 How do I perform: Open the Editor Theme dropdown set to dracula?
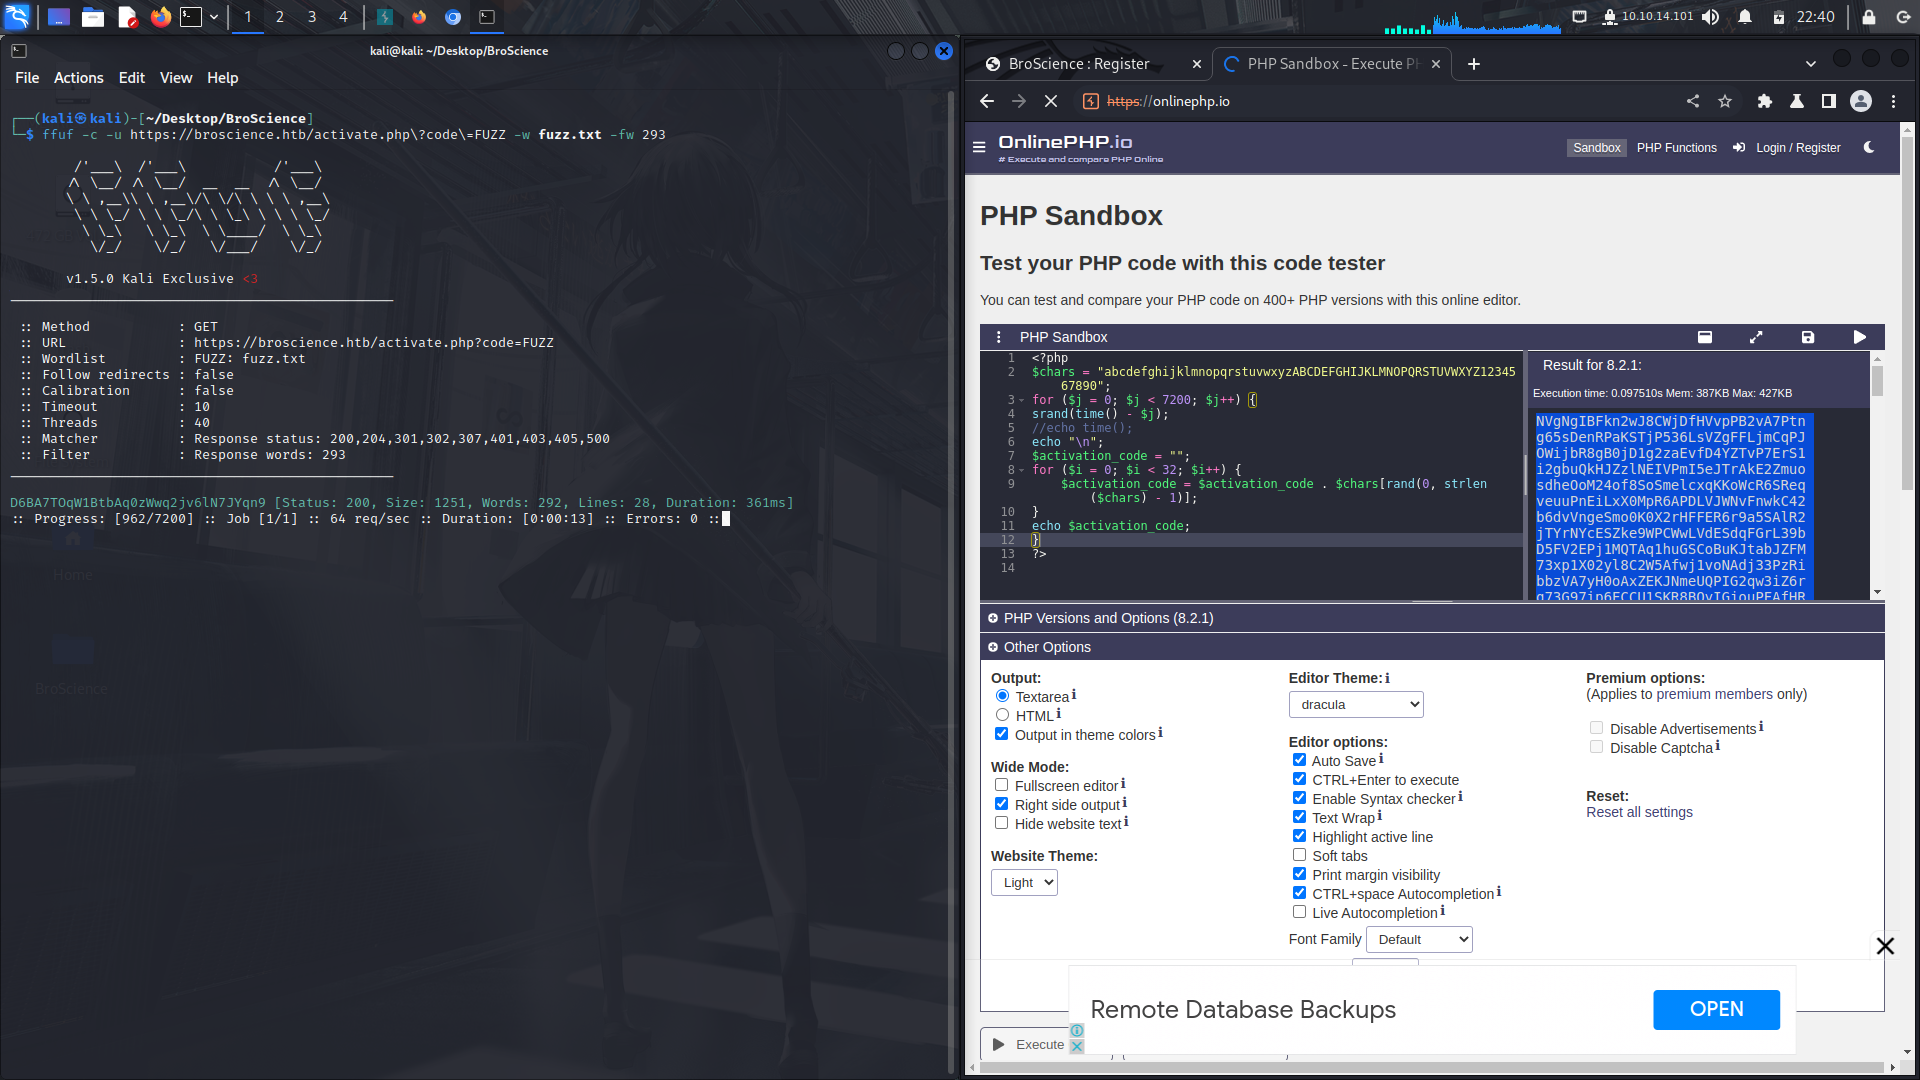point(1355,704)
